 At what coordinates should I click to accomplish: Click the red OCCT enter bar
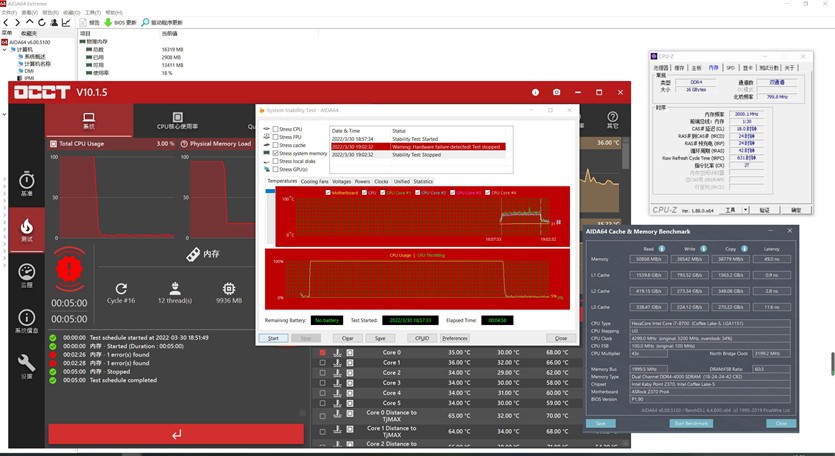tap(176, 434)
